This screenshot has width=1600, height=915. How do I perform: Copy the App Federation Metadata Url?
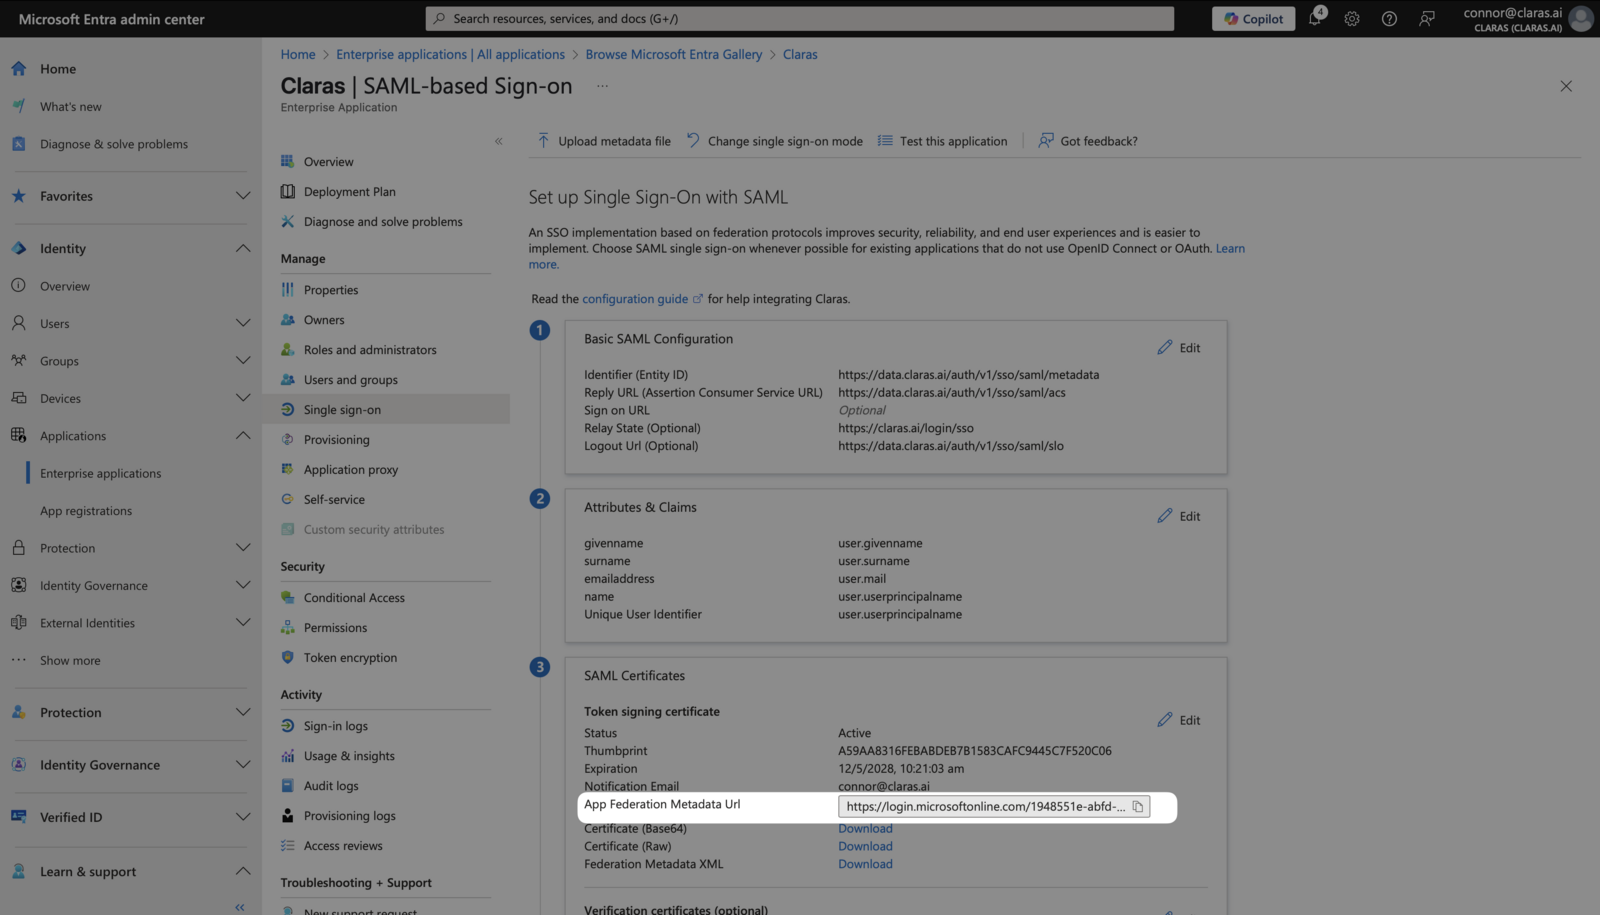1138,806
